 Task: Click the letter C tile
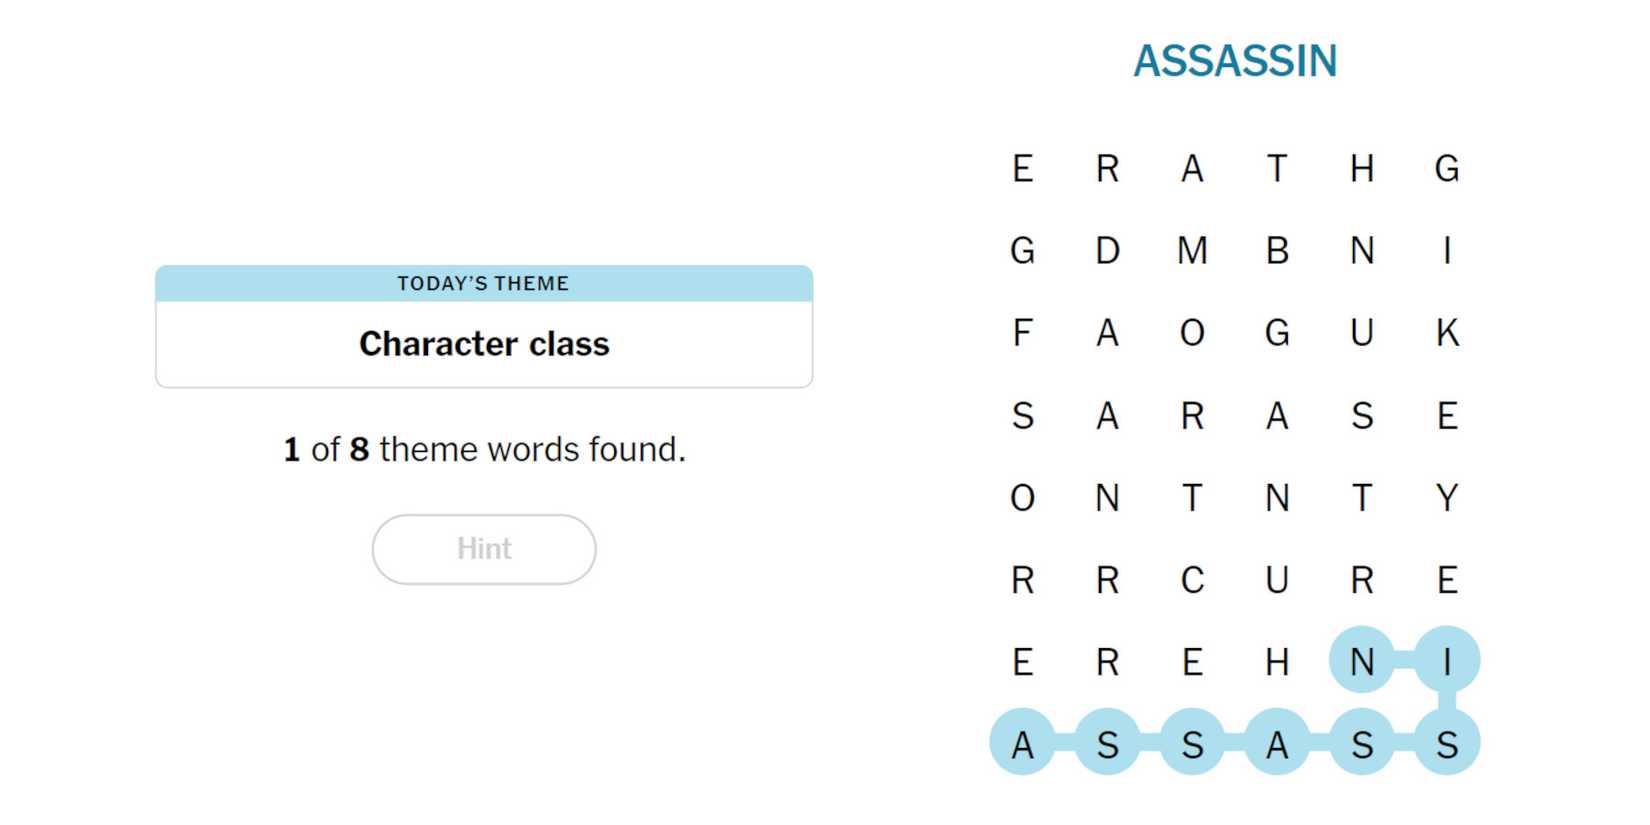(x=1192, y=580)
